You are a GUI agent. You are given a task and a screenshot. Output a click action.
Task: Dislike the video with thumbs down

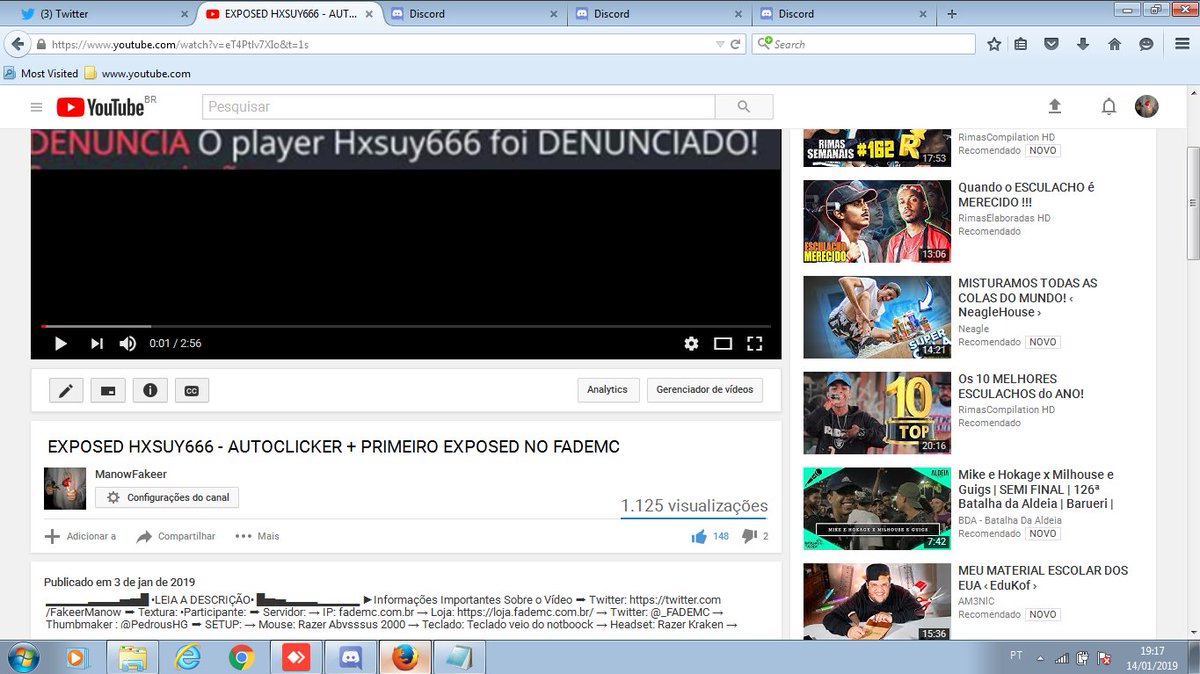pyautogui.click(x=748, y=537)
